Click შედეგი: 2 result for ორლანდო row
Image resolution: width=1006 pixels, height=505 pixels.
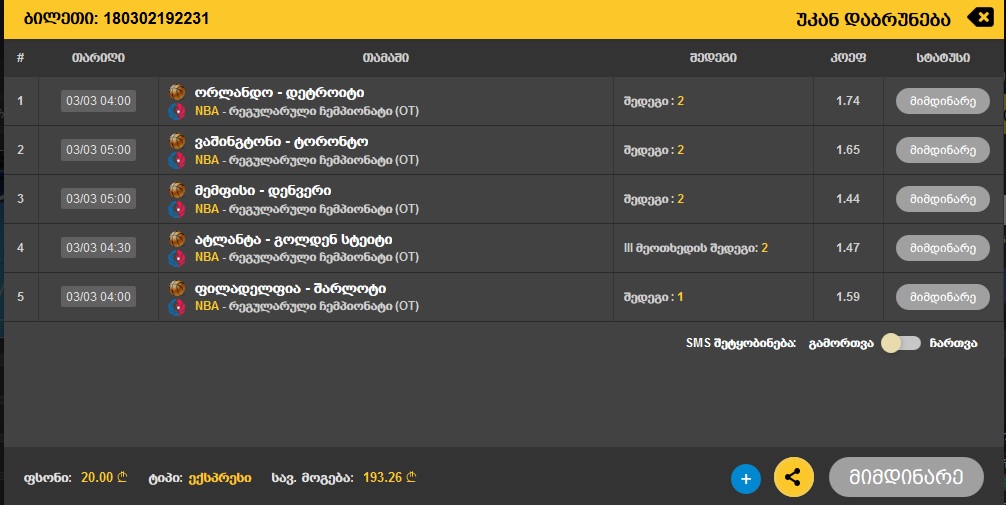click(x=653, y=101)
